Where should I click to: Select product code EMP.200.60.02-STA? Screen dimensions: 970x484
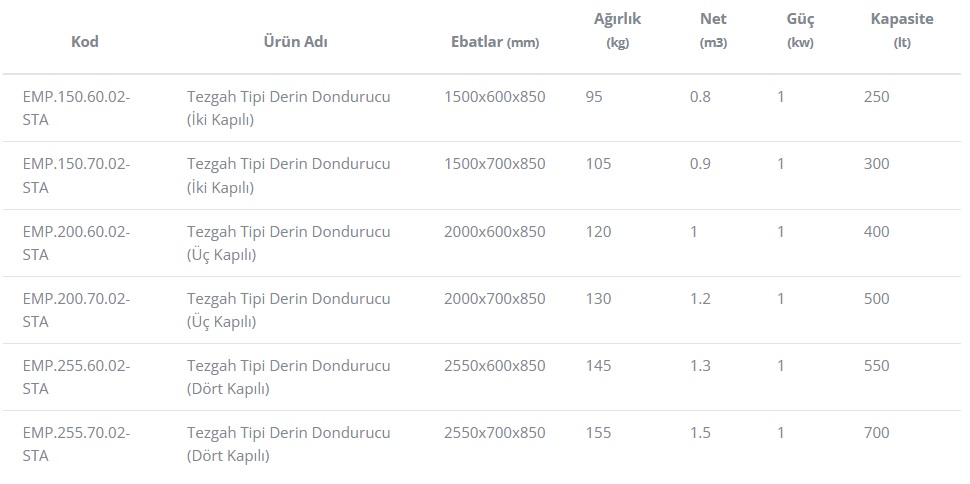point(76,242)
